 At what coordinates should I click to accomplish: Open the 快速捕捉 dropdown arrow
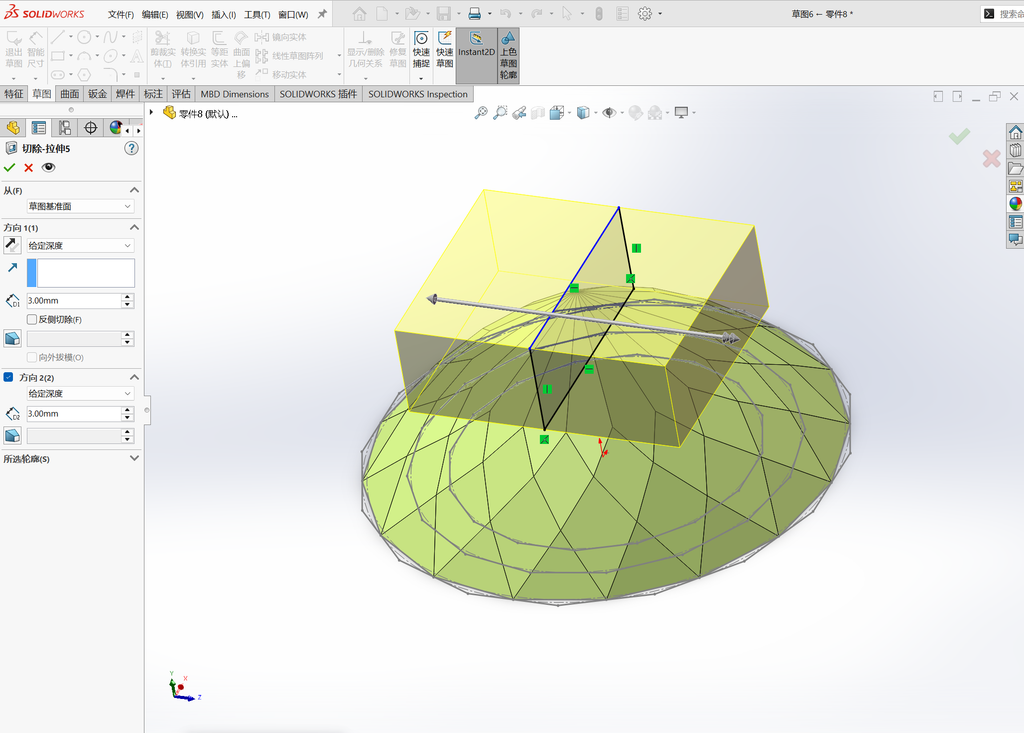(x=421, y=78)
